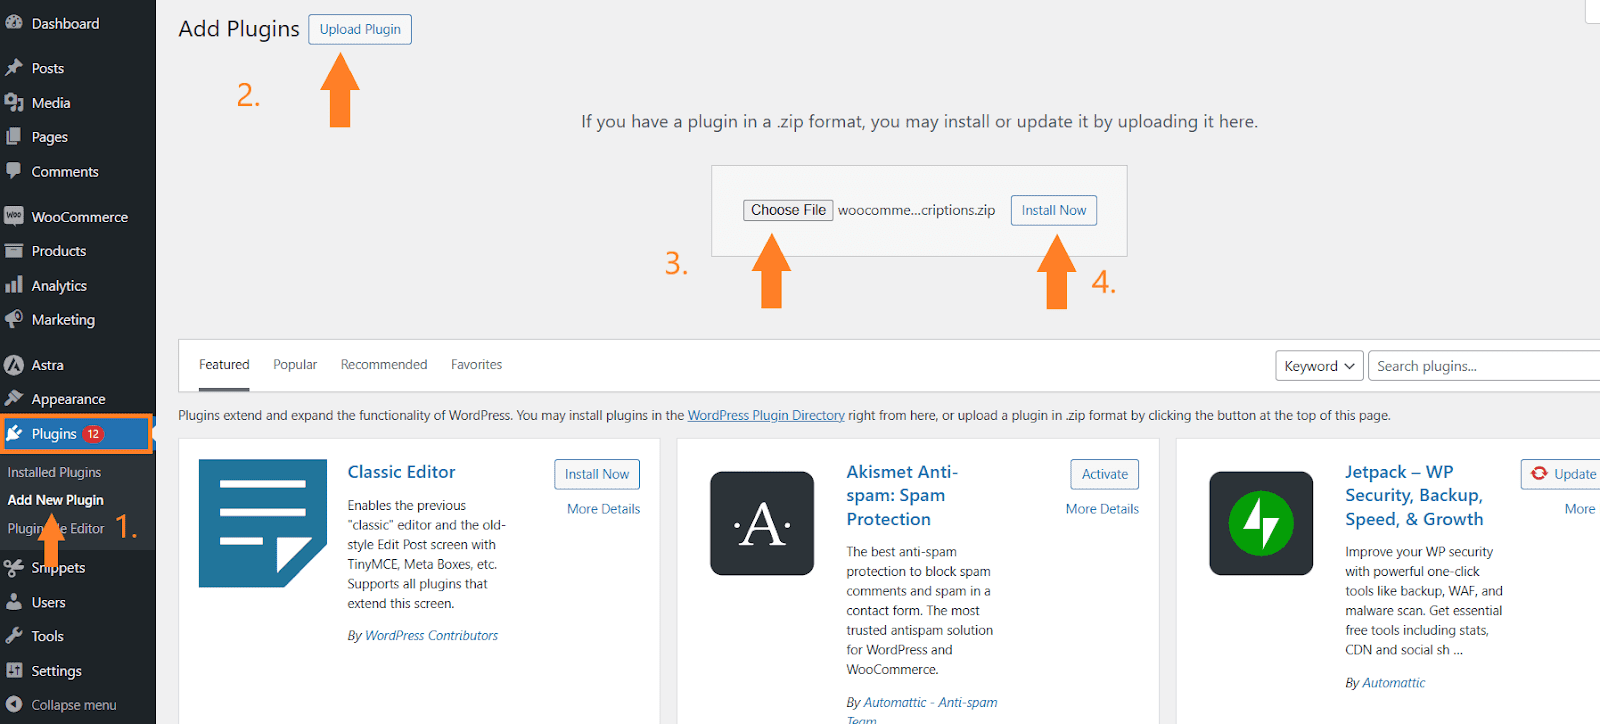Open the WordPress Plugin Directory link
Screen dimensions: 1600x724
tap(766, 415)
